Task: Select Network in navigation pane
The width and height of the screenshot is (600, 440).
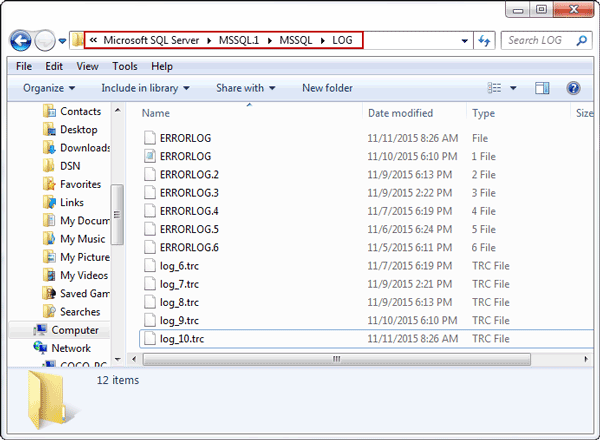Action: pos(62,348)
